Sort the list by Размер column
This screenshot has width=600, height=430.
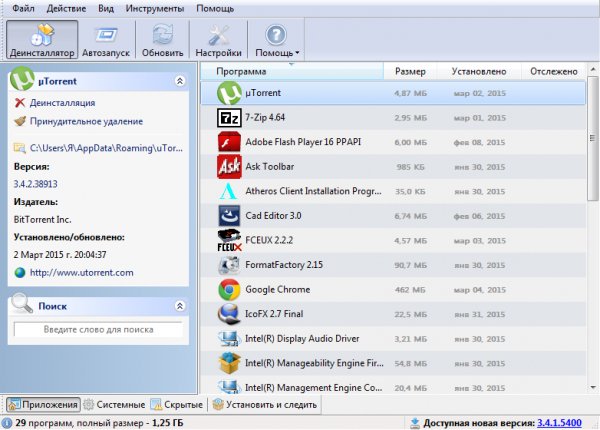tap(410, 71)
